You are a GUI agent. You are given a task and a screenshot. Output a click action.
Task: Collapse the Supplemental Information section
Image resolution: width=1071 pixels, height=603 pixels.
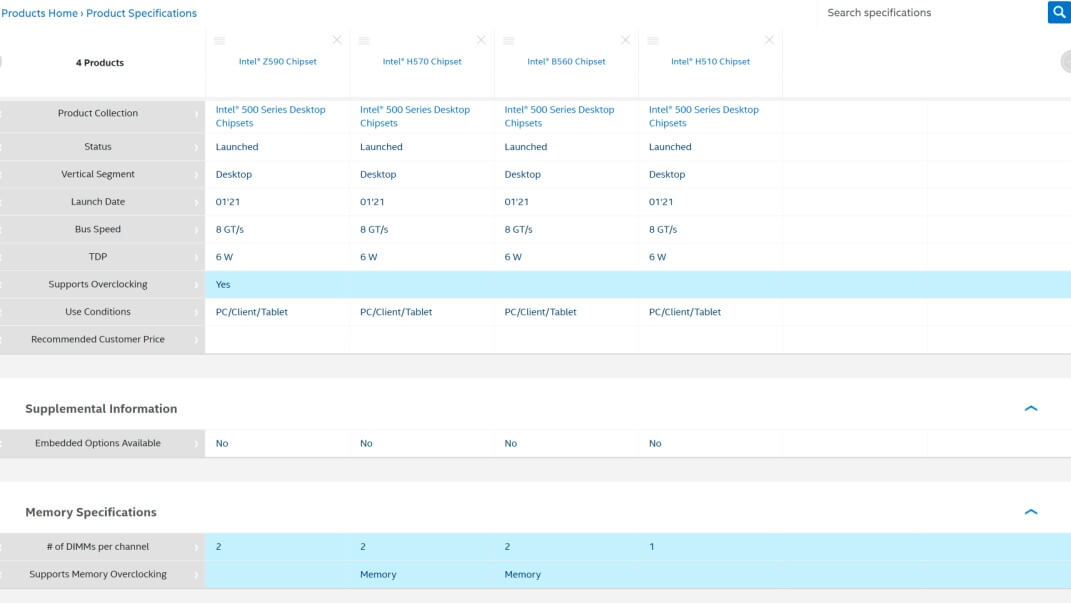pos(1031,409)
